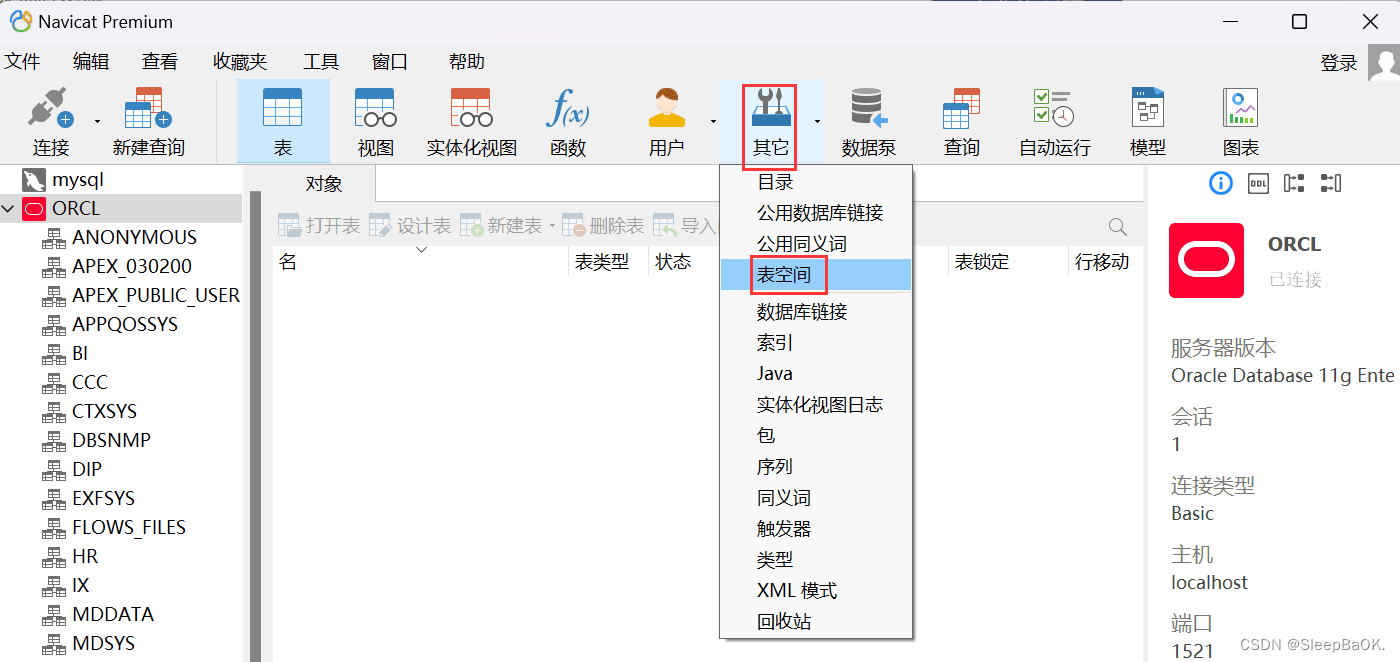Open the dropdown arrow next to 连接
Screen dimensions: 1400x662
[97, 122]
